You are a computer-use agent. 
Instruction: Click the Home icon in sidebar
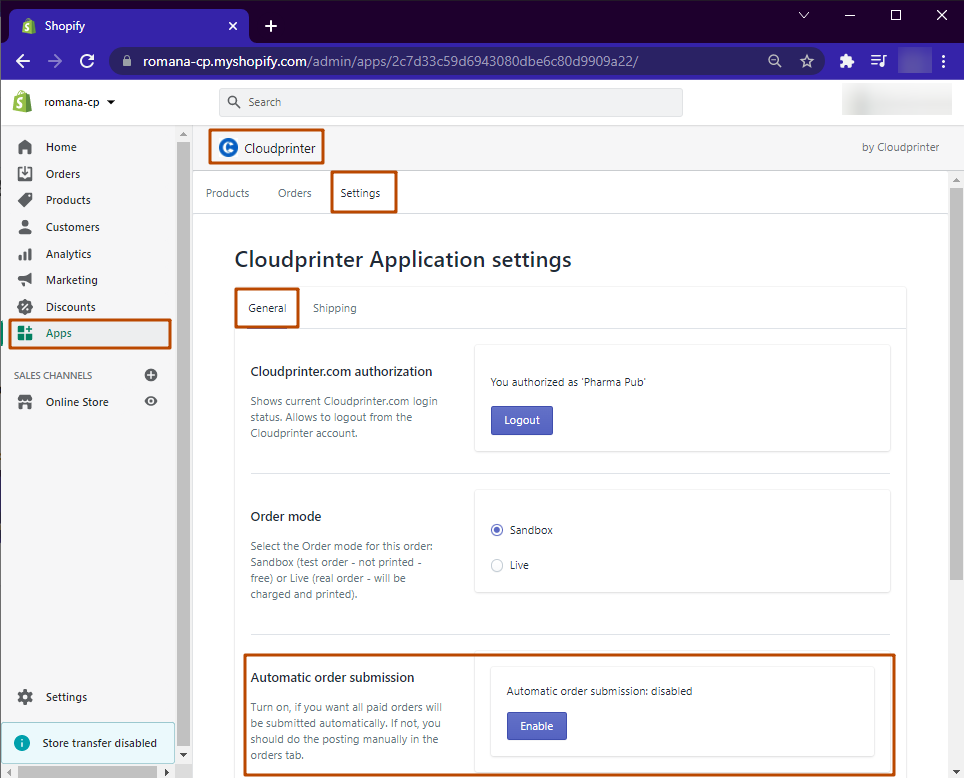[25, 147]
